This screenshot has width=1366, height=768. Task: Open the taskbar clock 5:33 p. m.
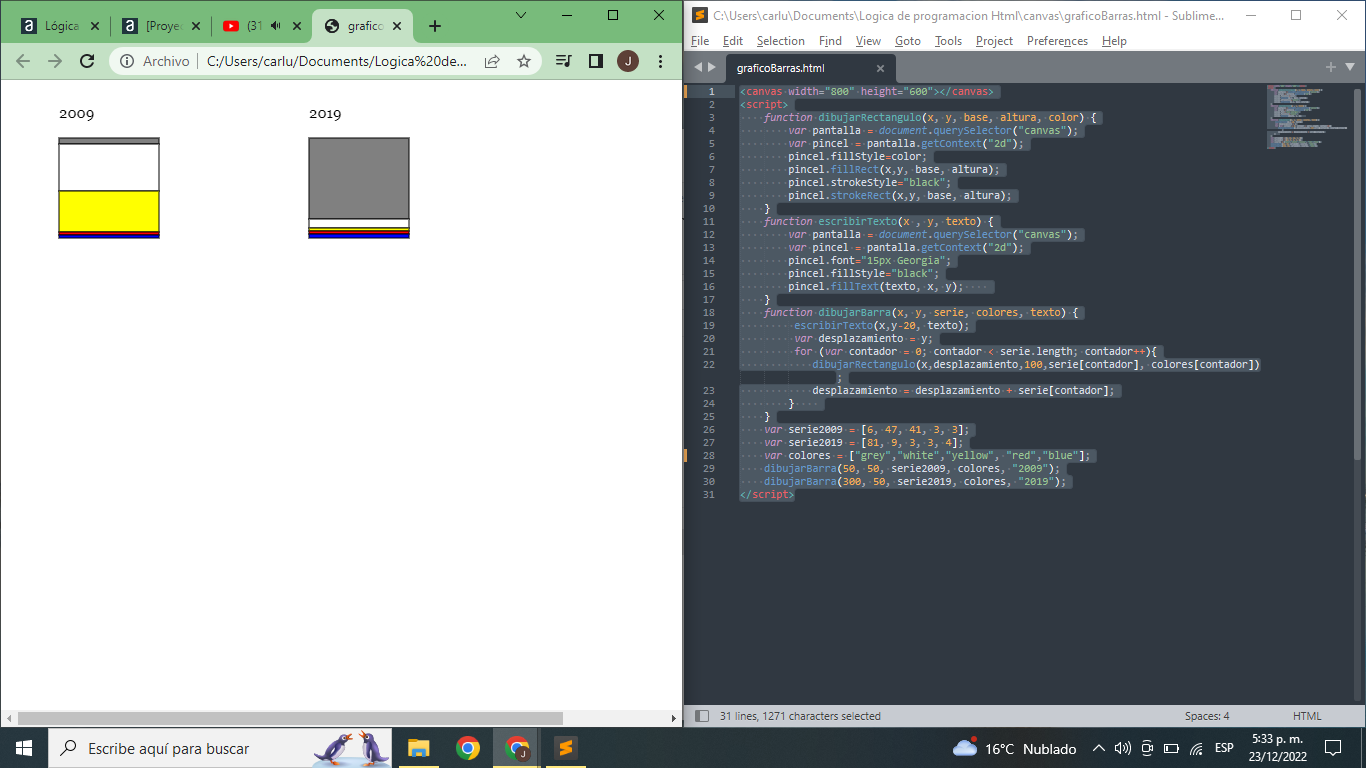coord(1278,748)
